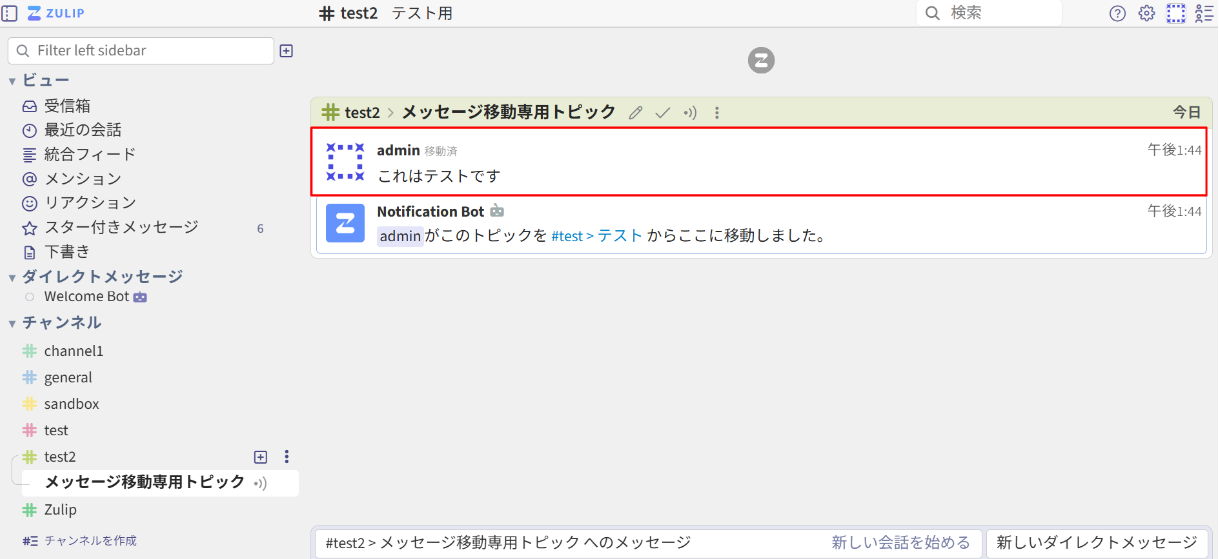
Task: Select the test2 channel in sidebar
Action: pyautogui.click(x=60, y=457)
